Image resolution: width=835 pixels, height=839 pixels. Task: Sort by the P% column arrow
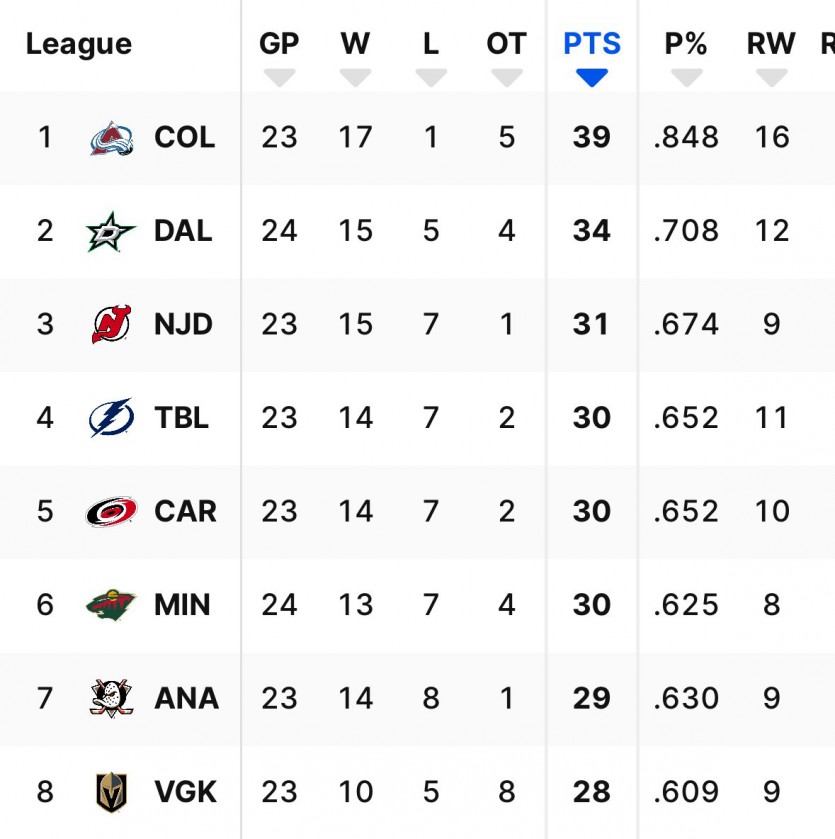coord(686,78)
